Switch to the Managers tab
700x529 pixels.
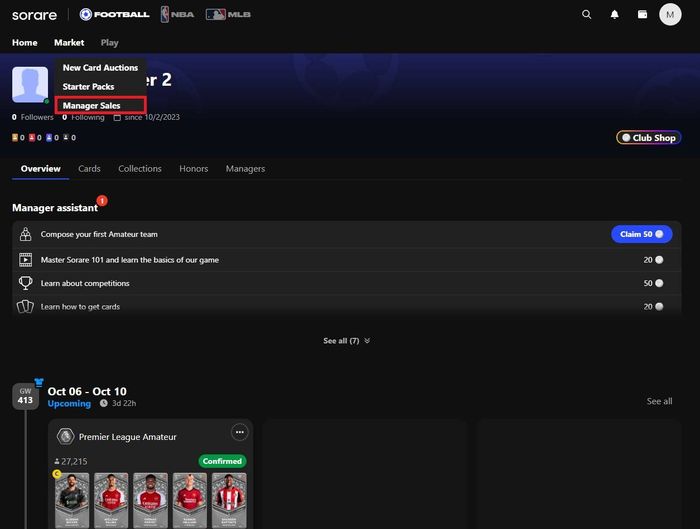click(245, 169)
